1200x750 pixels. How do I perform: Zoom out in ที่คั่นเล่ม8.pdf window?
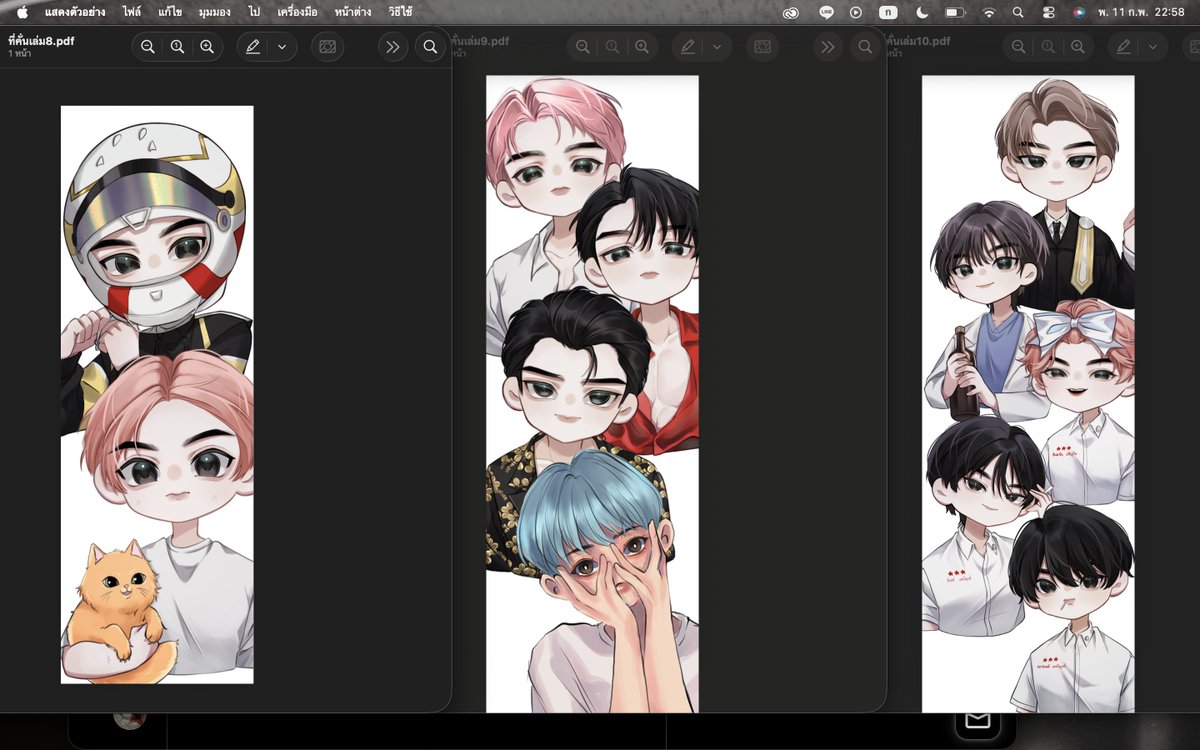(148, 47)
